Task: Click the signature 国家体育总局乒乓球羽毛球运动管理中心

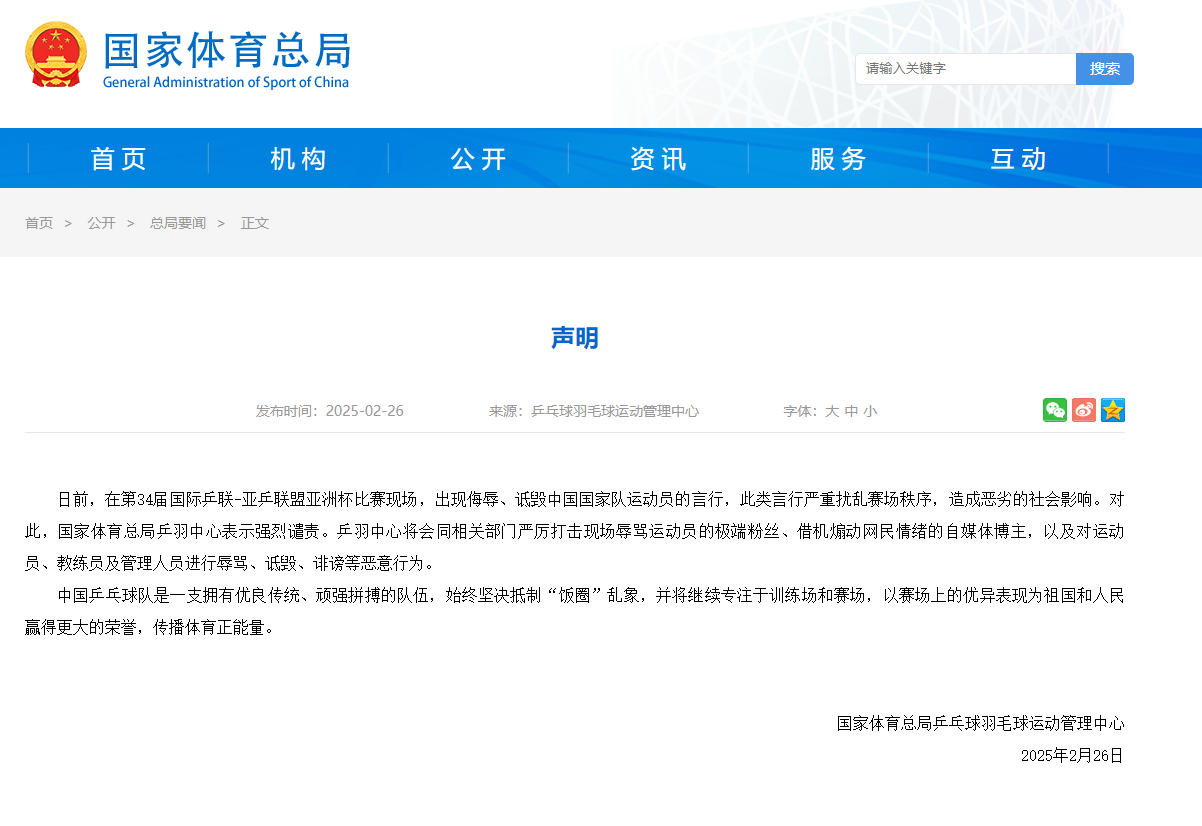Action: 981,723
